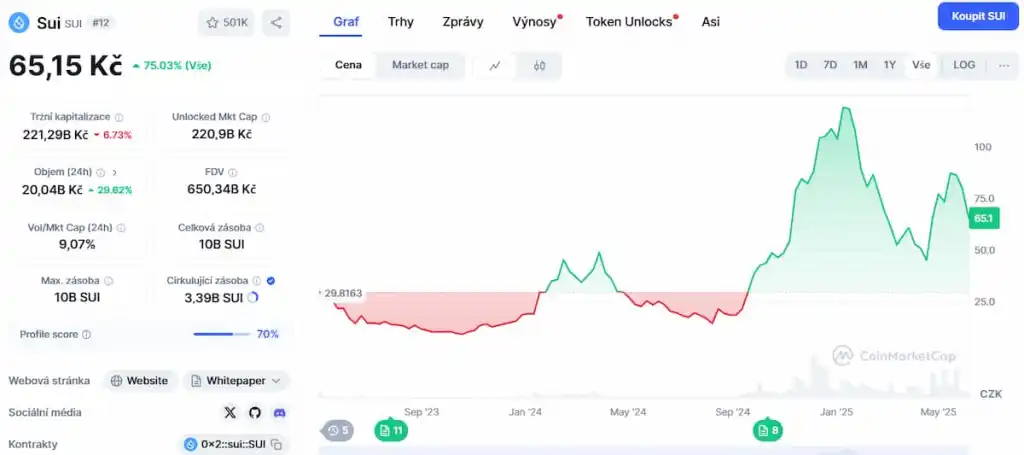Click the share icon beside the watchlist star
The image size is (1024, 455).
pyautogui.click(x=276, y=22)
